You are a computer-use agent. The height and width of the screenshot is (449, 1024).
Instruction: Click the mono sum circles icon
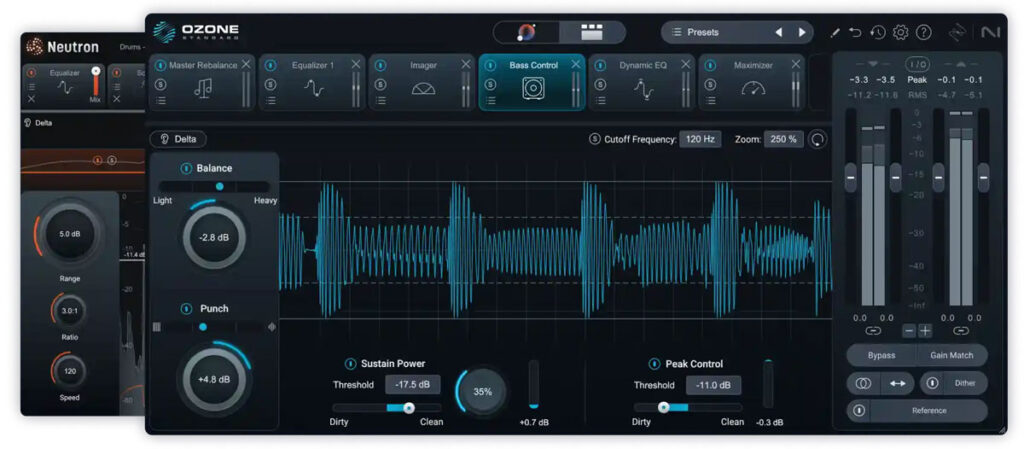(x=863, y=384)
